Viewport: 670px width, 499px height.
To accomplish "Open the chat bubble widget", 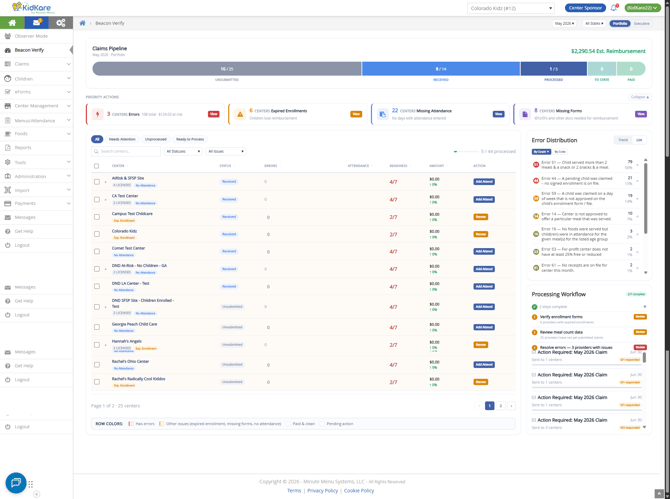I will click(x=16, y=483).
